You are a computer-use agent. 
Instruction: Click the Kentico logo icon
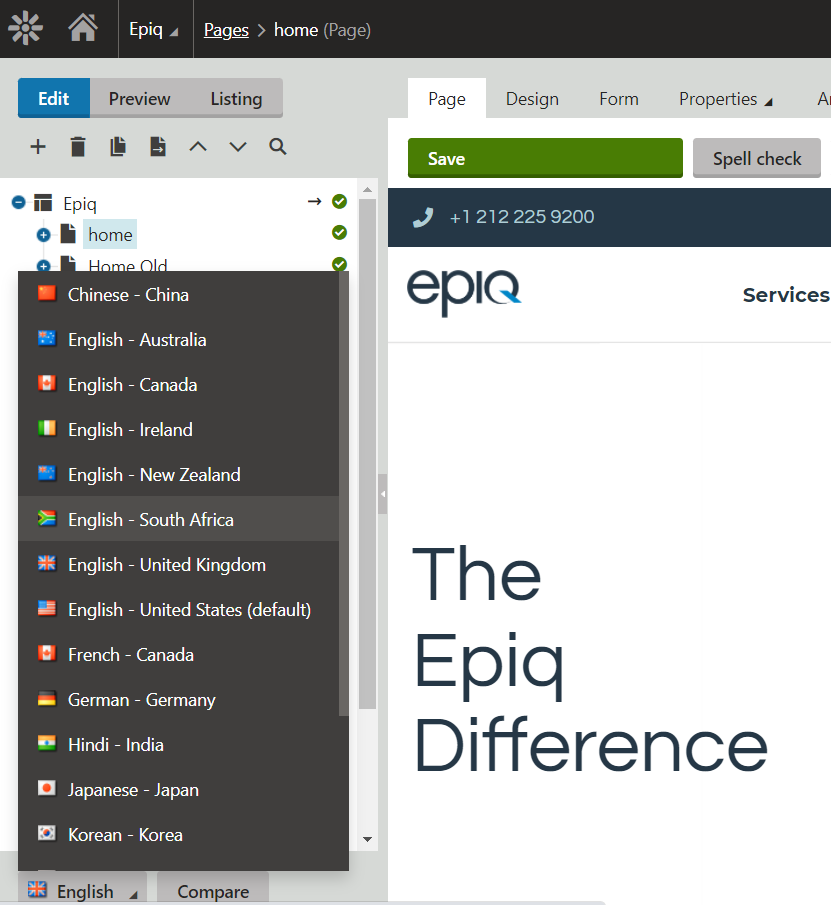tap(26, 28)
